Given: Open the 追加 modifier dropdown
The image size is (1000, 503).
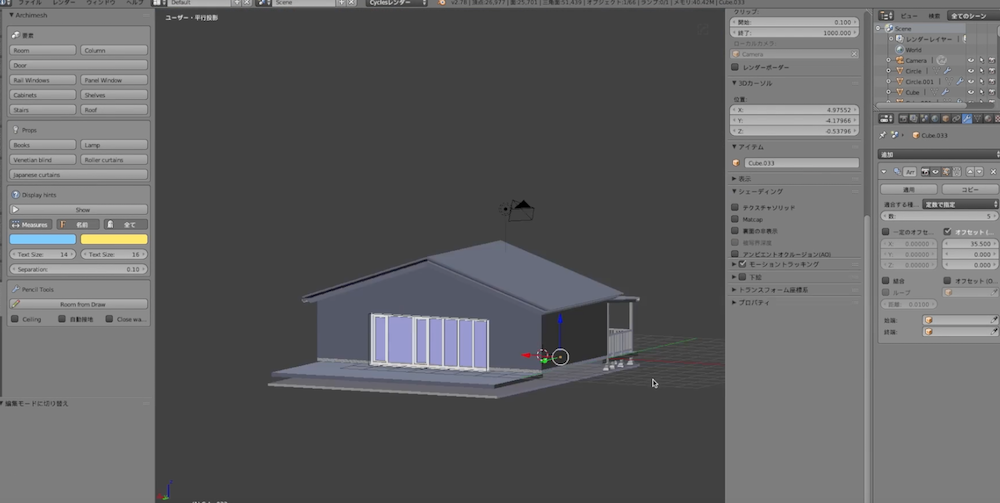Looking at the screenshot, I should point(937,154).
